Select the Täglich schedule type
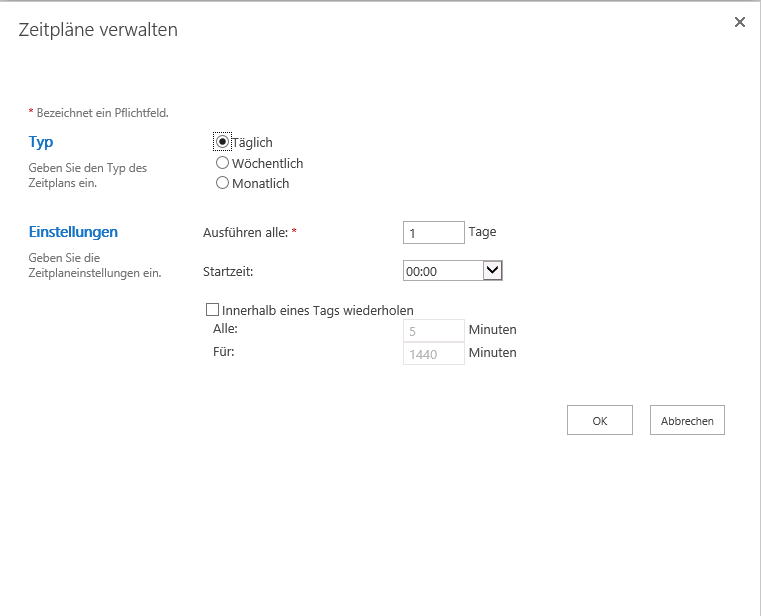 click(x=222, y=141)
